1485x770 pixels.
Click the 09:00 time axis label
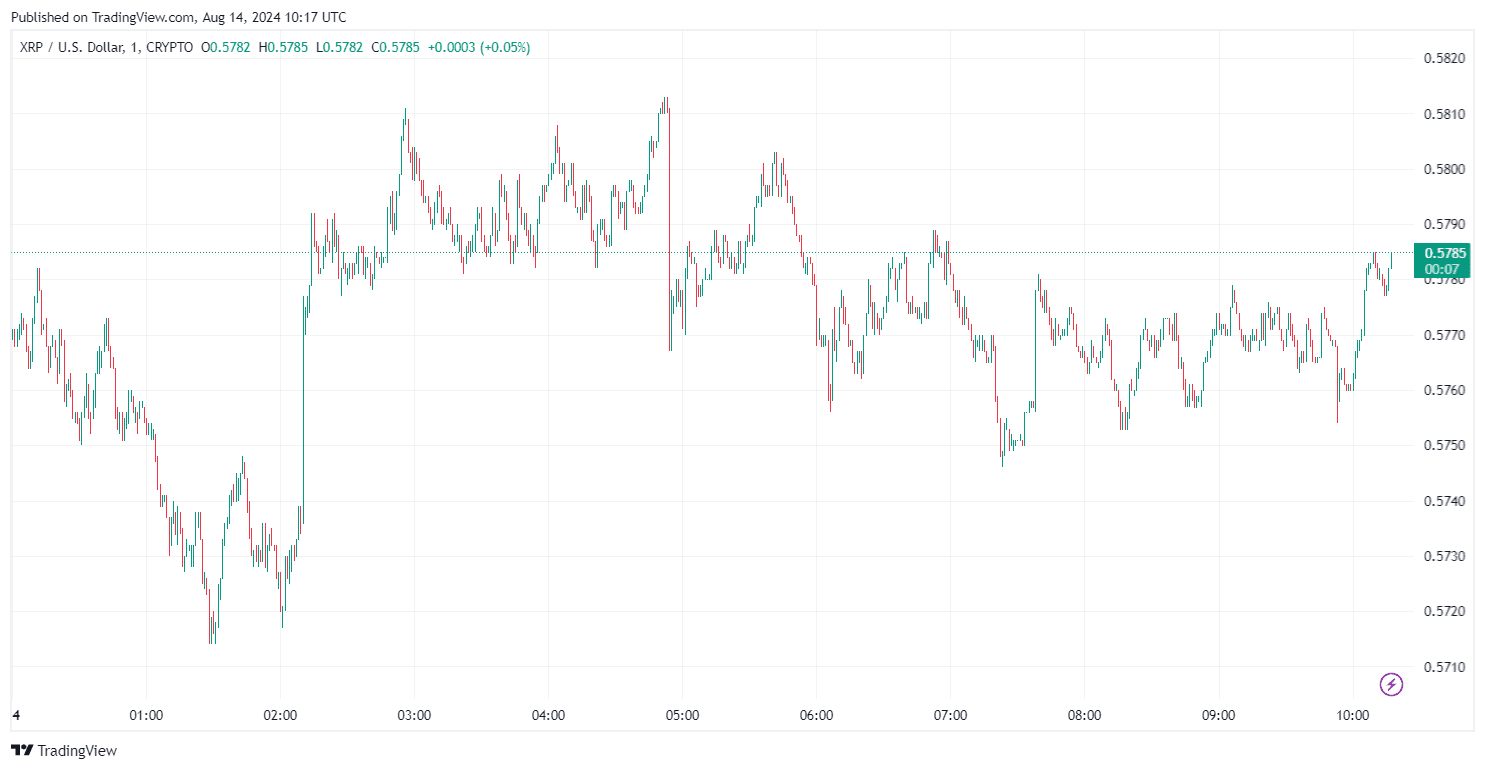pos(1218,716)
